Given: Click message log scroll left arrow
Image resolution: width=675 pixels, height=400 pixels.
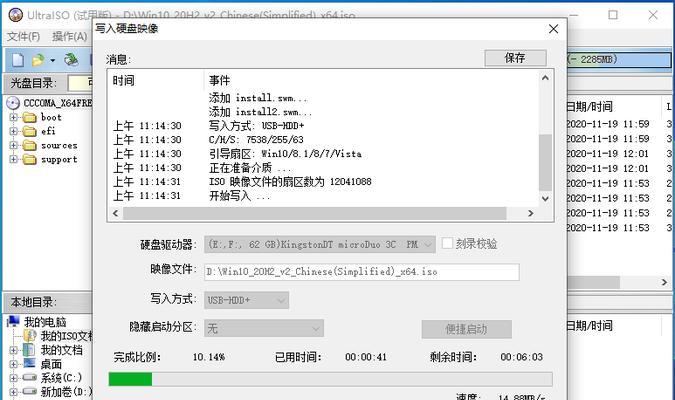Looking at the screenshot, I should coord(115,213).
